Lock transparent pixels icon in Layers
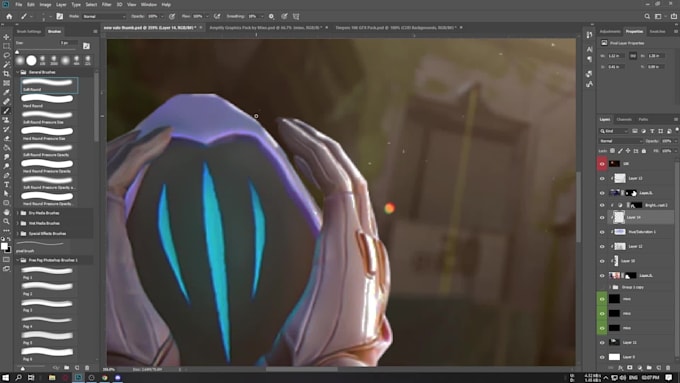Screen dimensions: 680x383 coord(612,151)
